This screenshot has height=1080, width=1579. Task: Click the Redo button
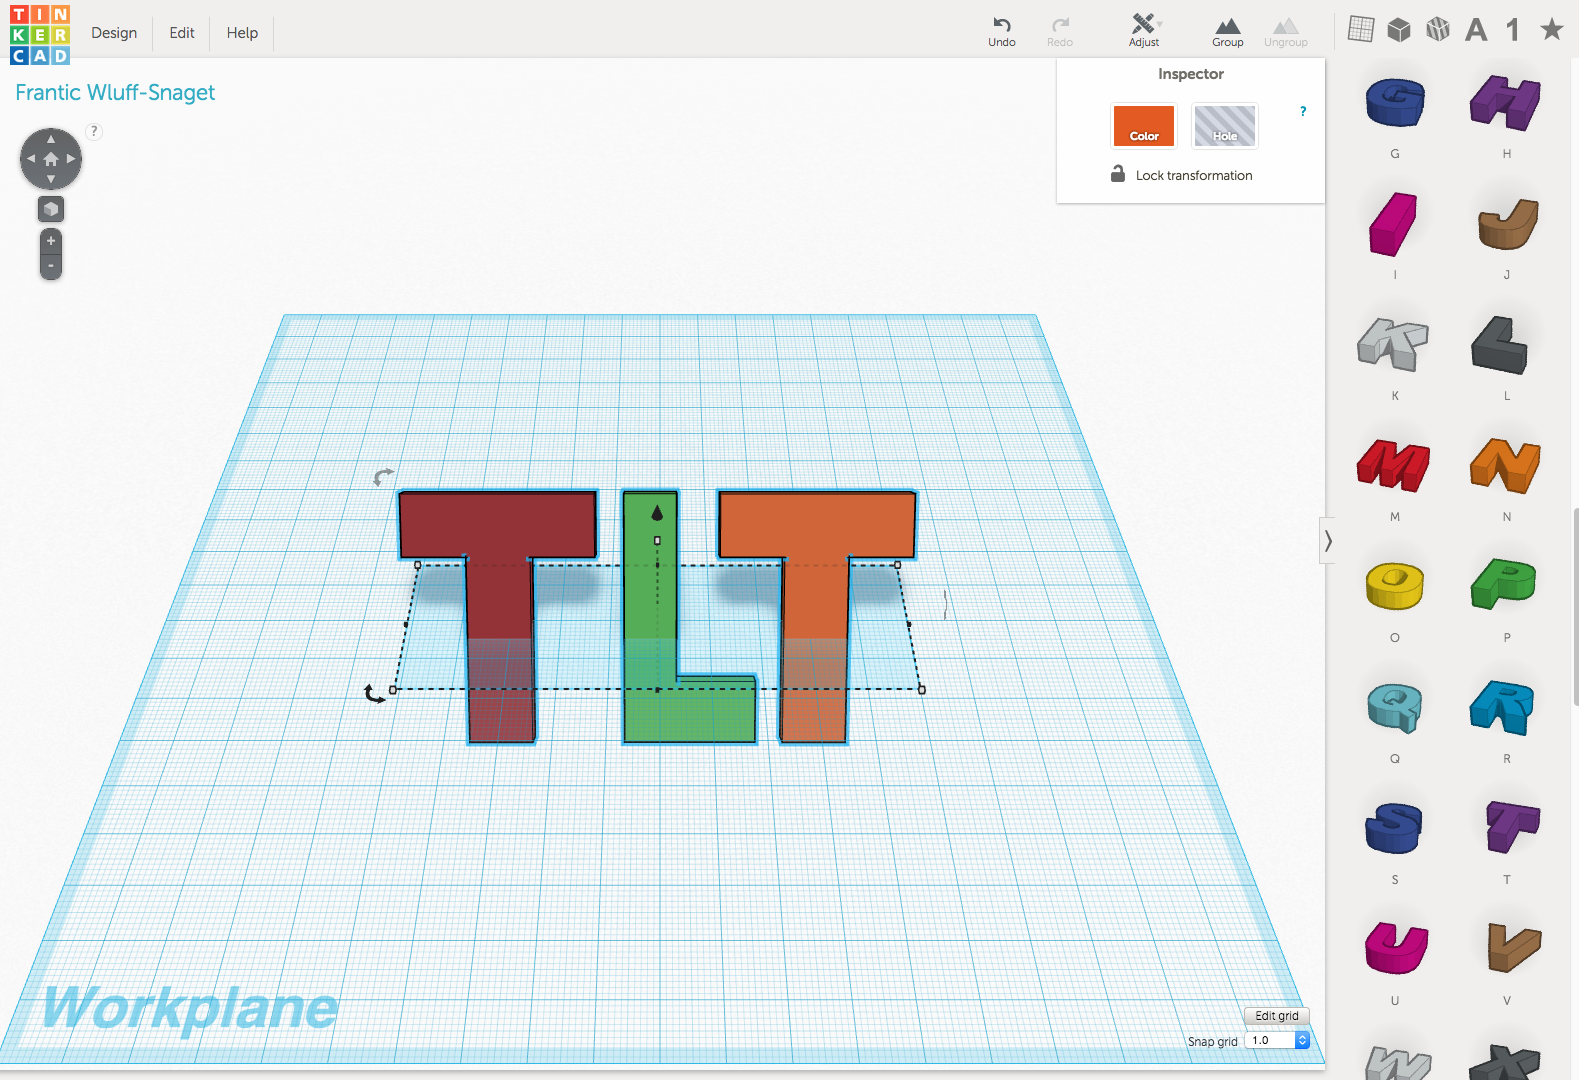1060,31
